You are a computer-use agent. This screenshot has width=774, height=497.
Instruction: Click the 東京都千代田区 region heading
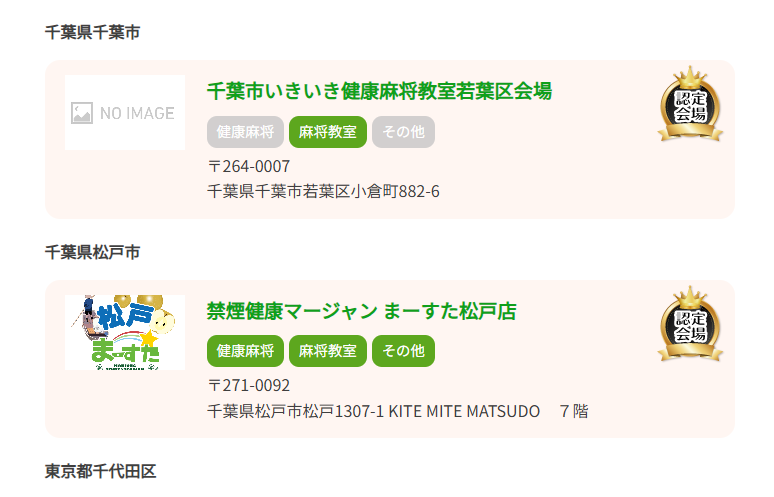[100, 471]
